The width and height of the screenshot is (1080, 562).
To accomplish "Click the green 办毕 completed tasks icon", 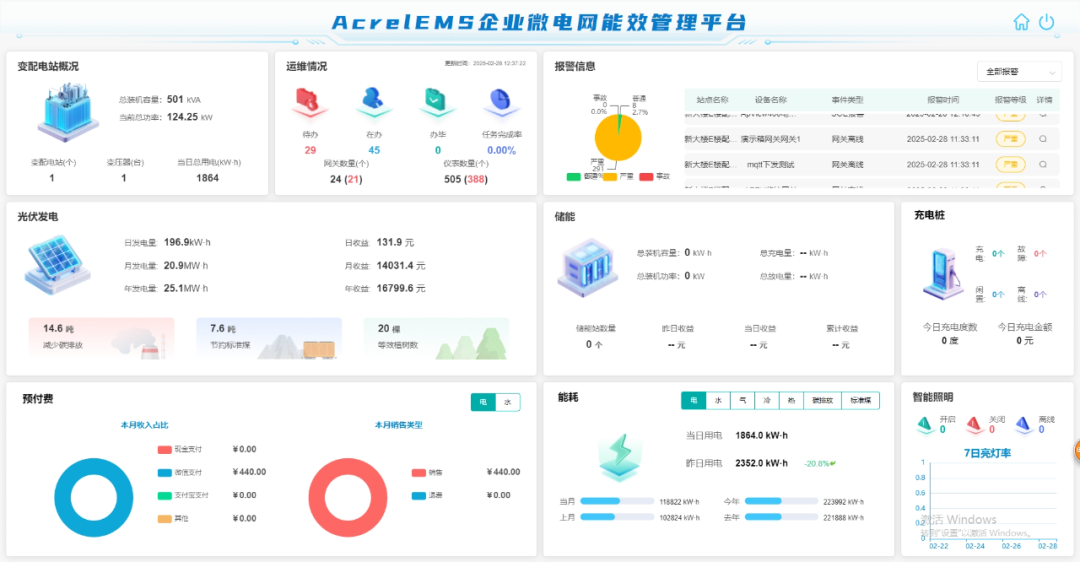I will point(437,101).
